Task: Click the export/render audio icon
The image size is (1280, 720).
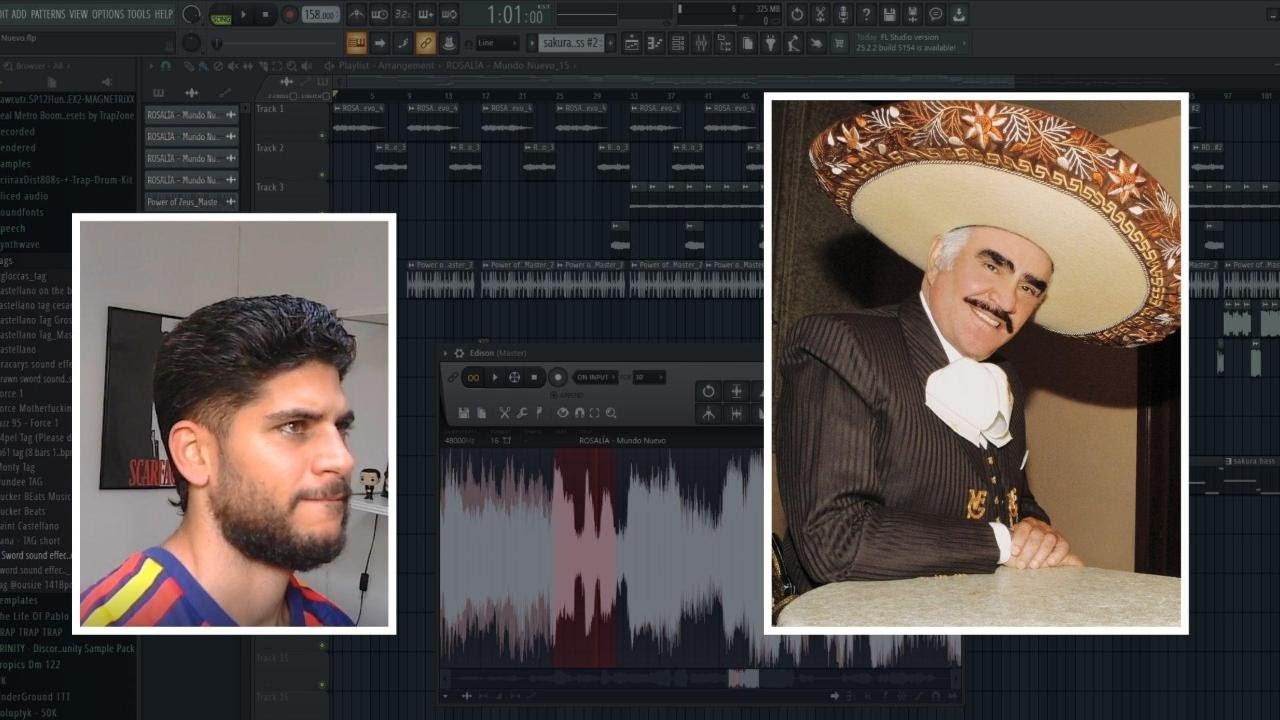Action: point(912,14)
